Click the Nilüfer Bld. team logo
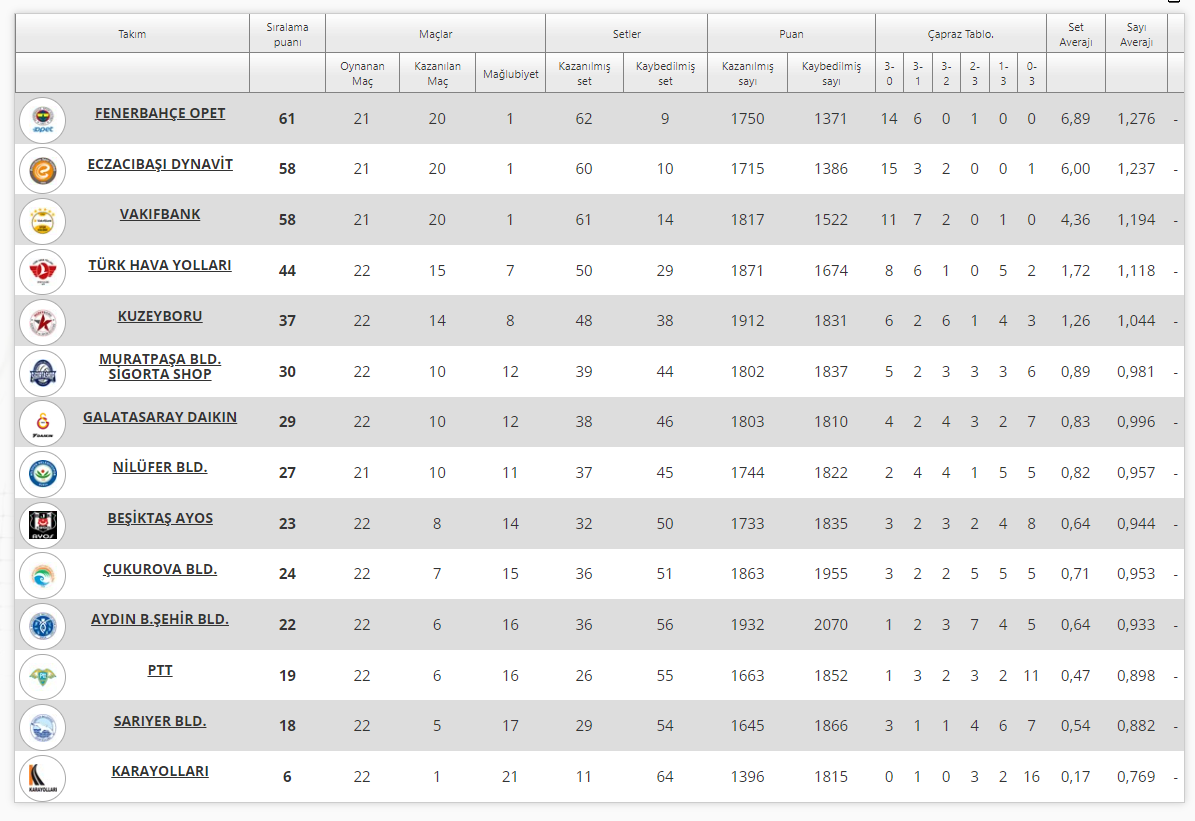The height and width of the screenshot is (821, 1195). pos(42,474)
